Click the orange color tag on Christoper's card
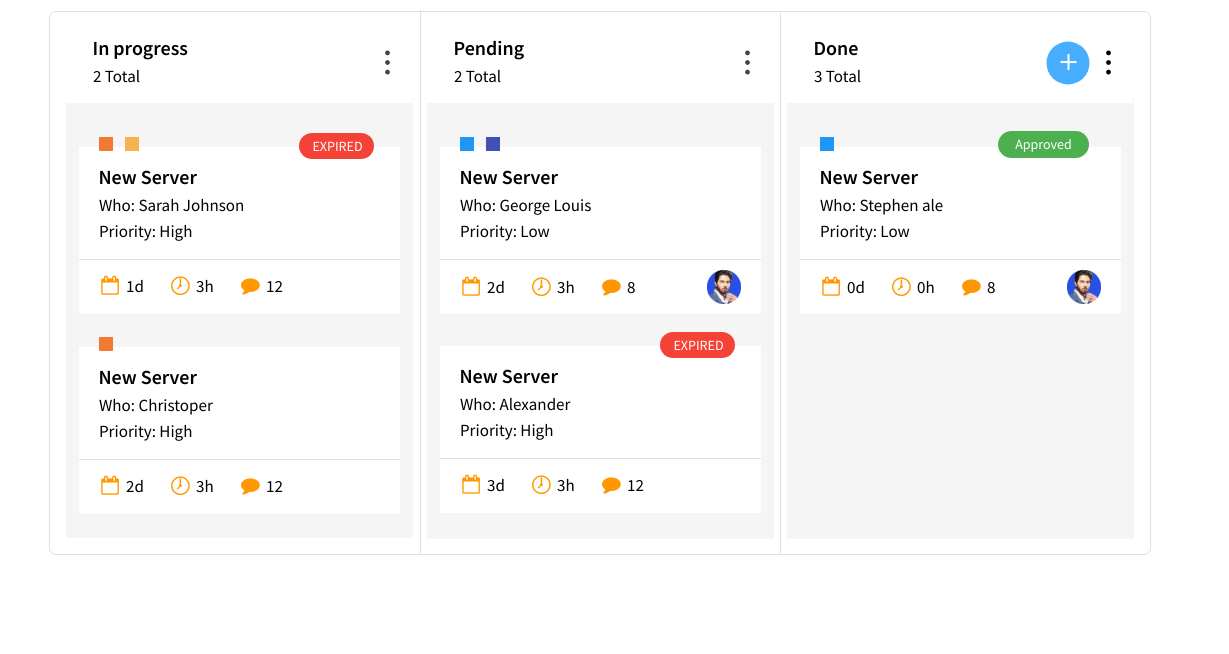The width and height of the screenshot is (1229, 654). [x=106, y=343]
